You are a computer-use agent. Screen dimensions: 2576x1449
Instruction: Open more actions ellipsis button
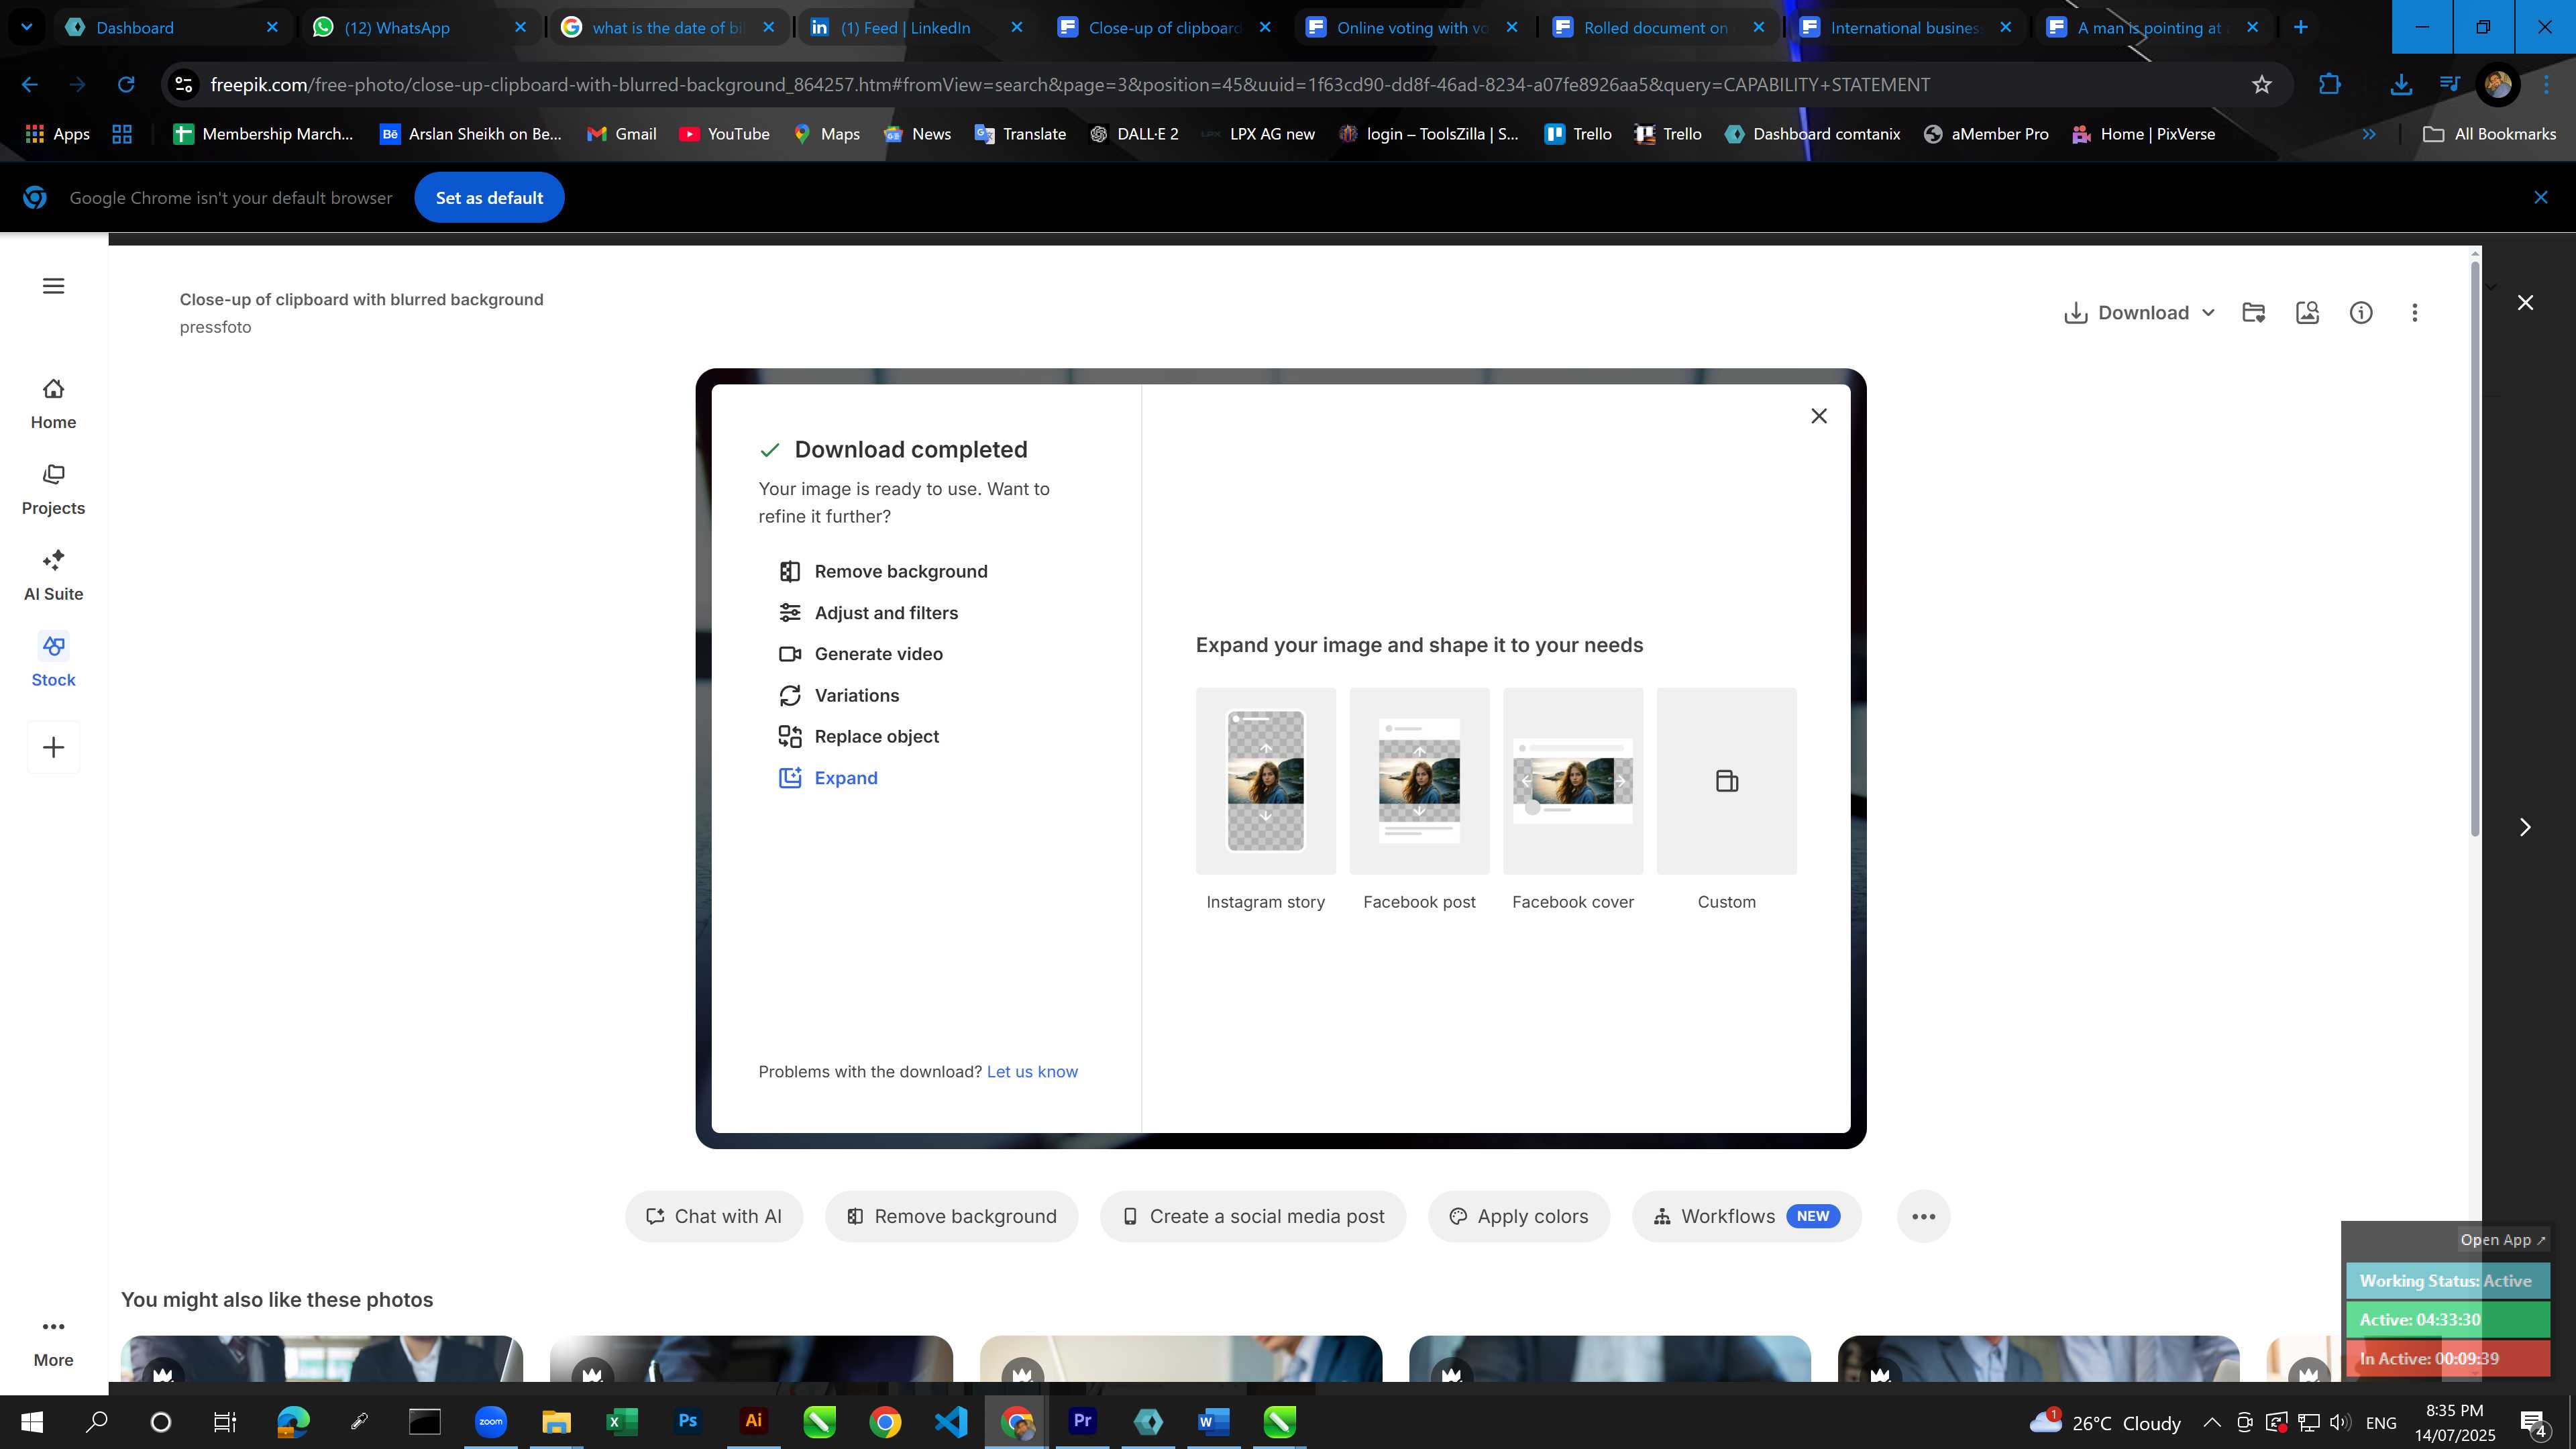(x=1923, y=1217)
